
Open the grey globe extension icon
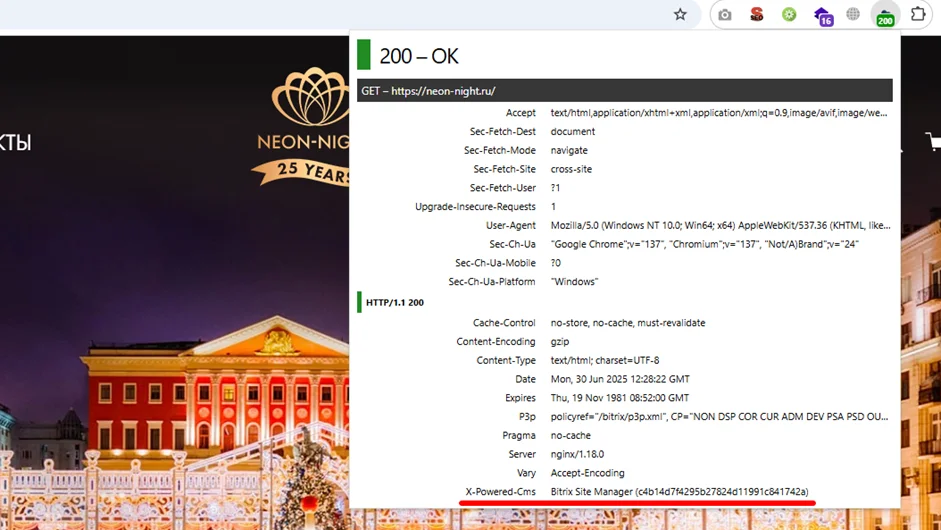point(853,14)
